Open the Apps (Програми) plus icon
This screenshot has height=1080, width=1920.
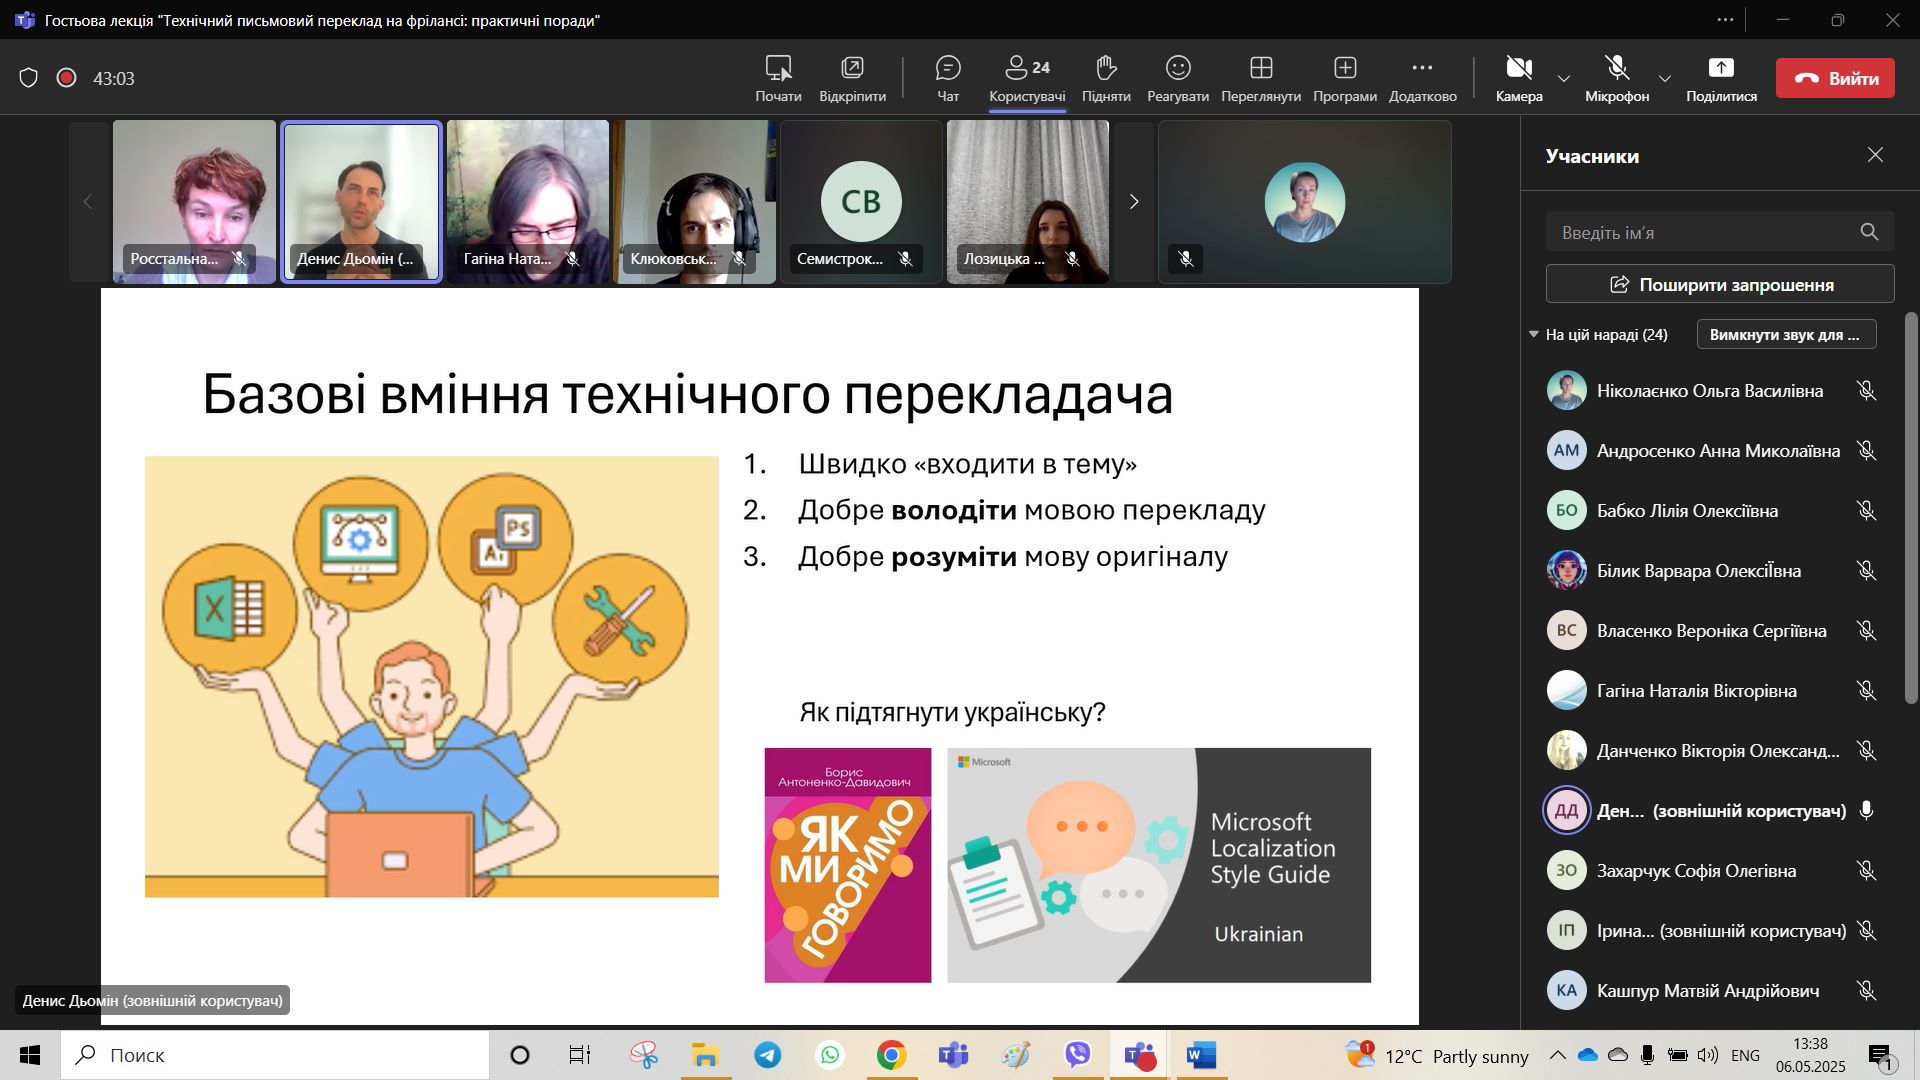click(1345, 68)
